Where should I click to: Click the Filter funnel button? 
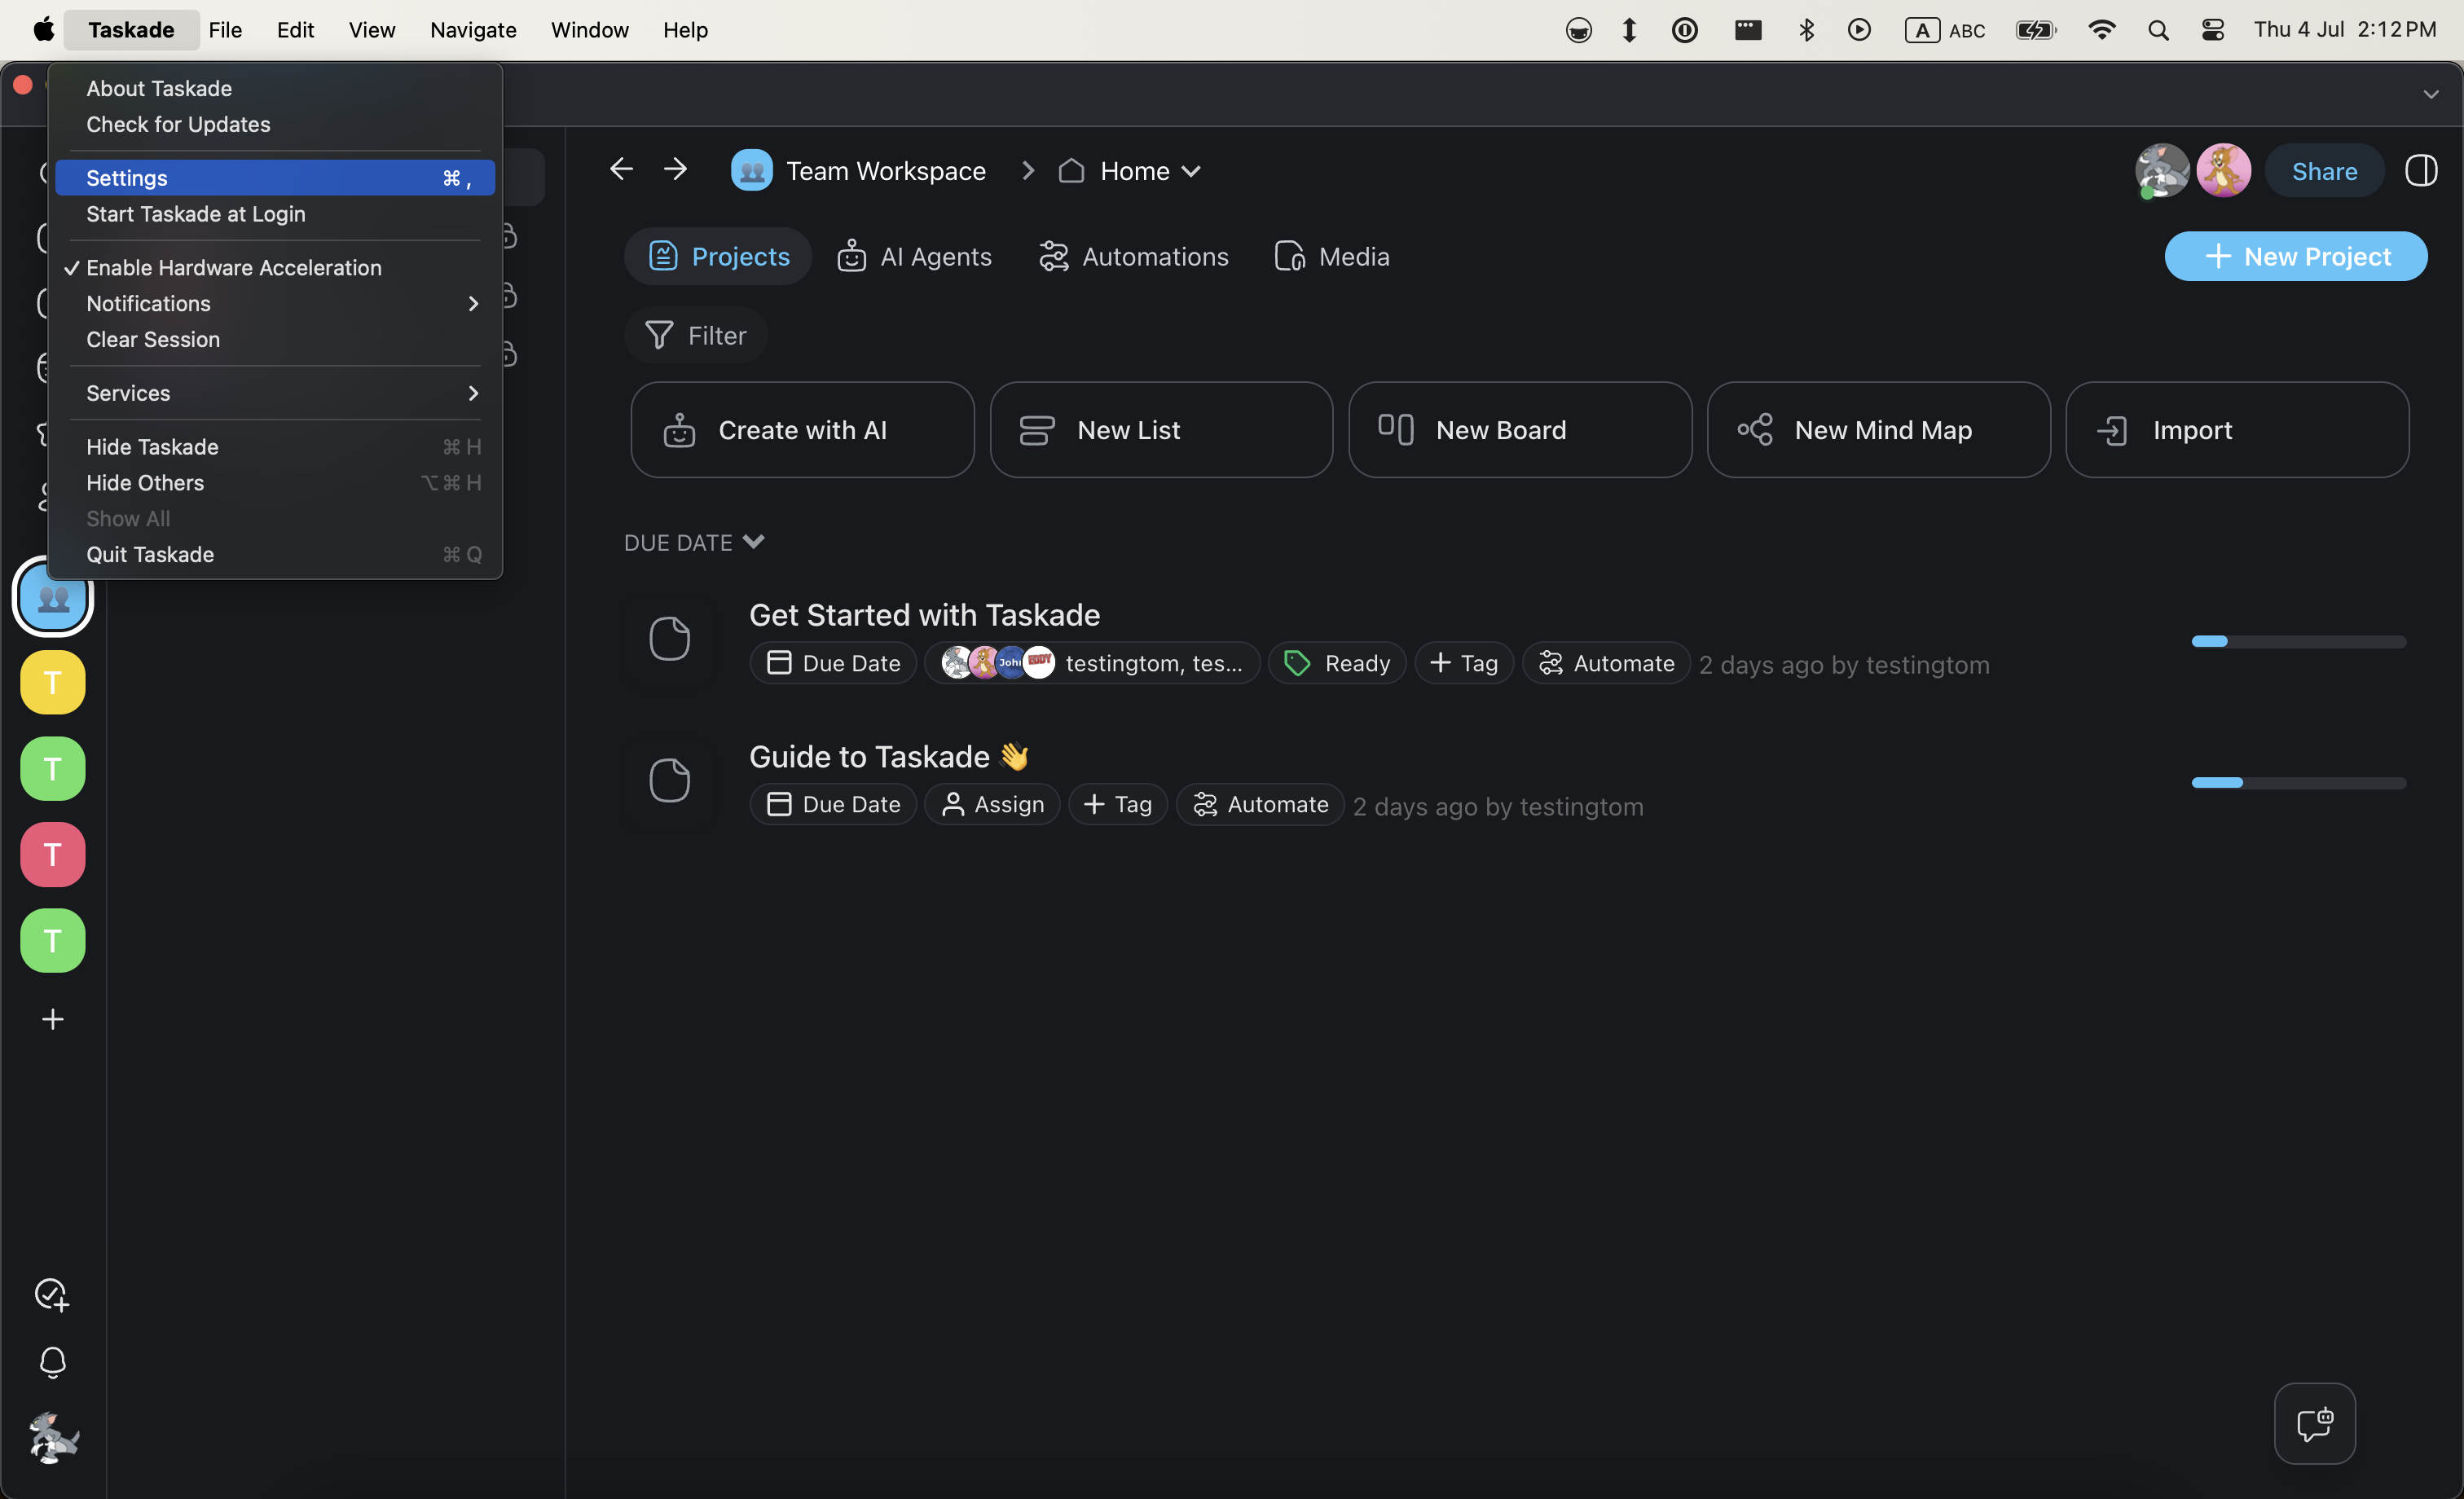(696, 335)
